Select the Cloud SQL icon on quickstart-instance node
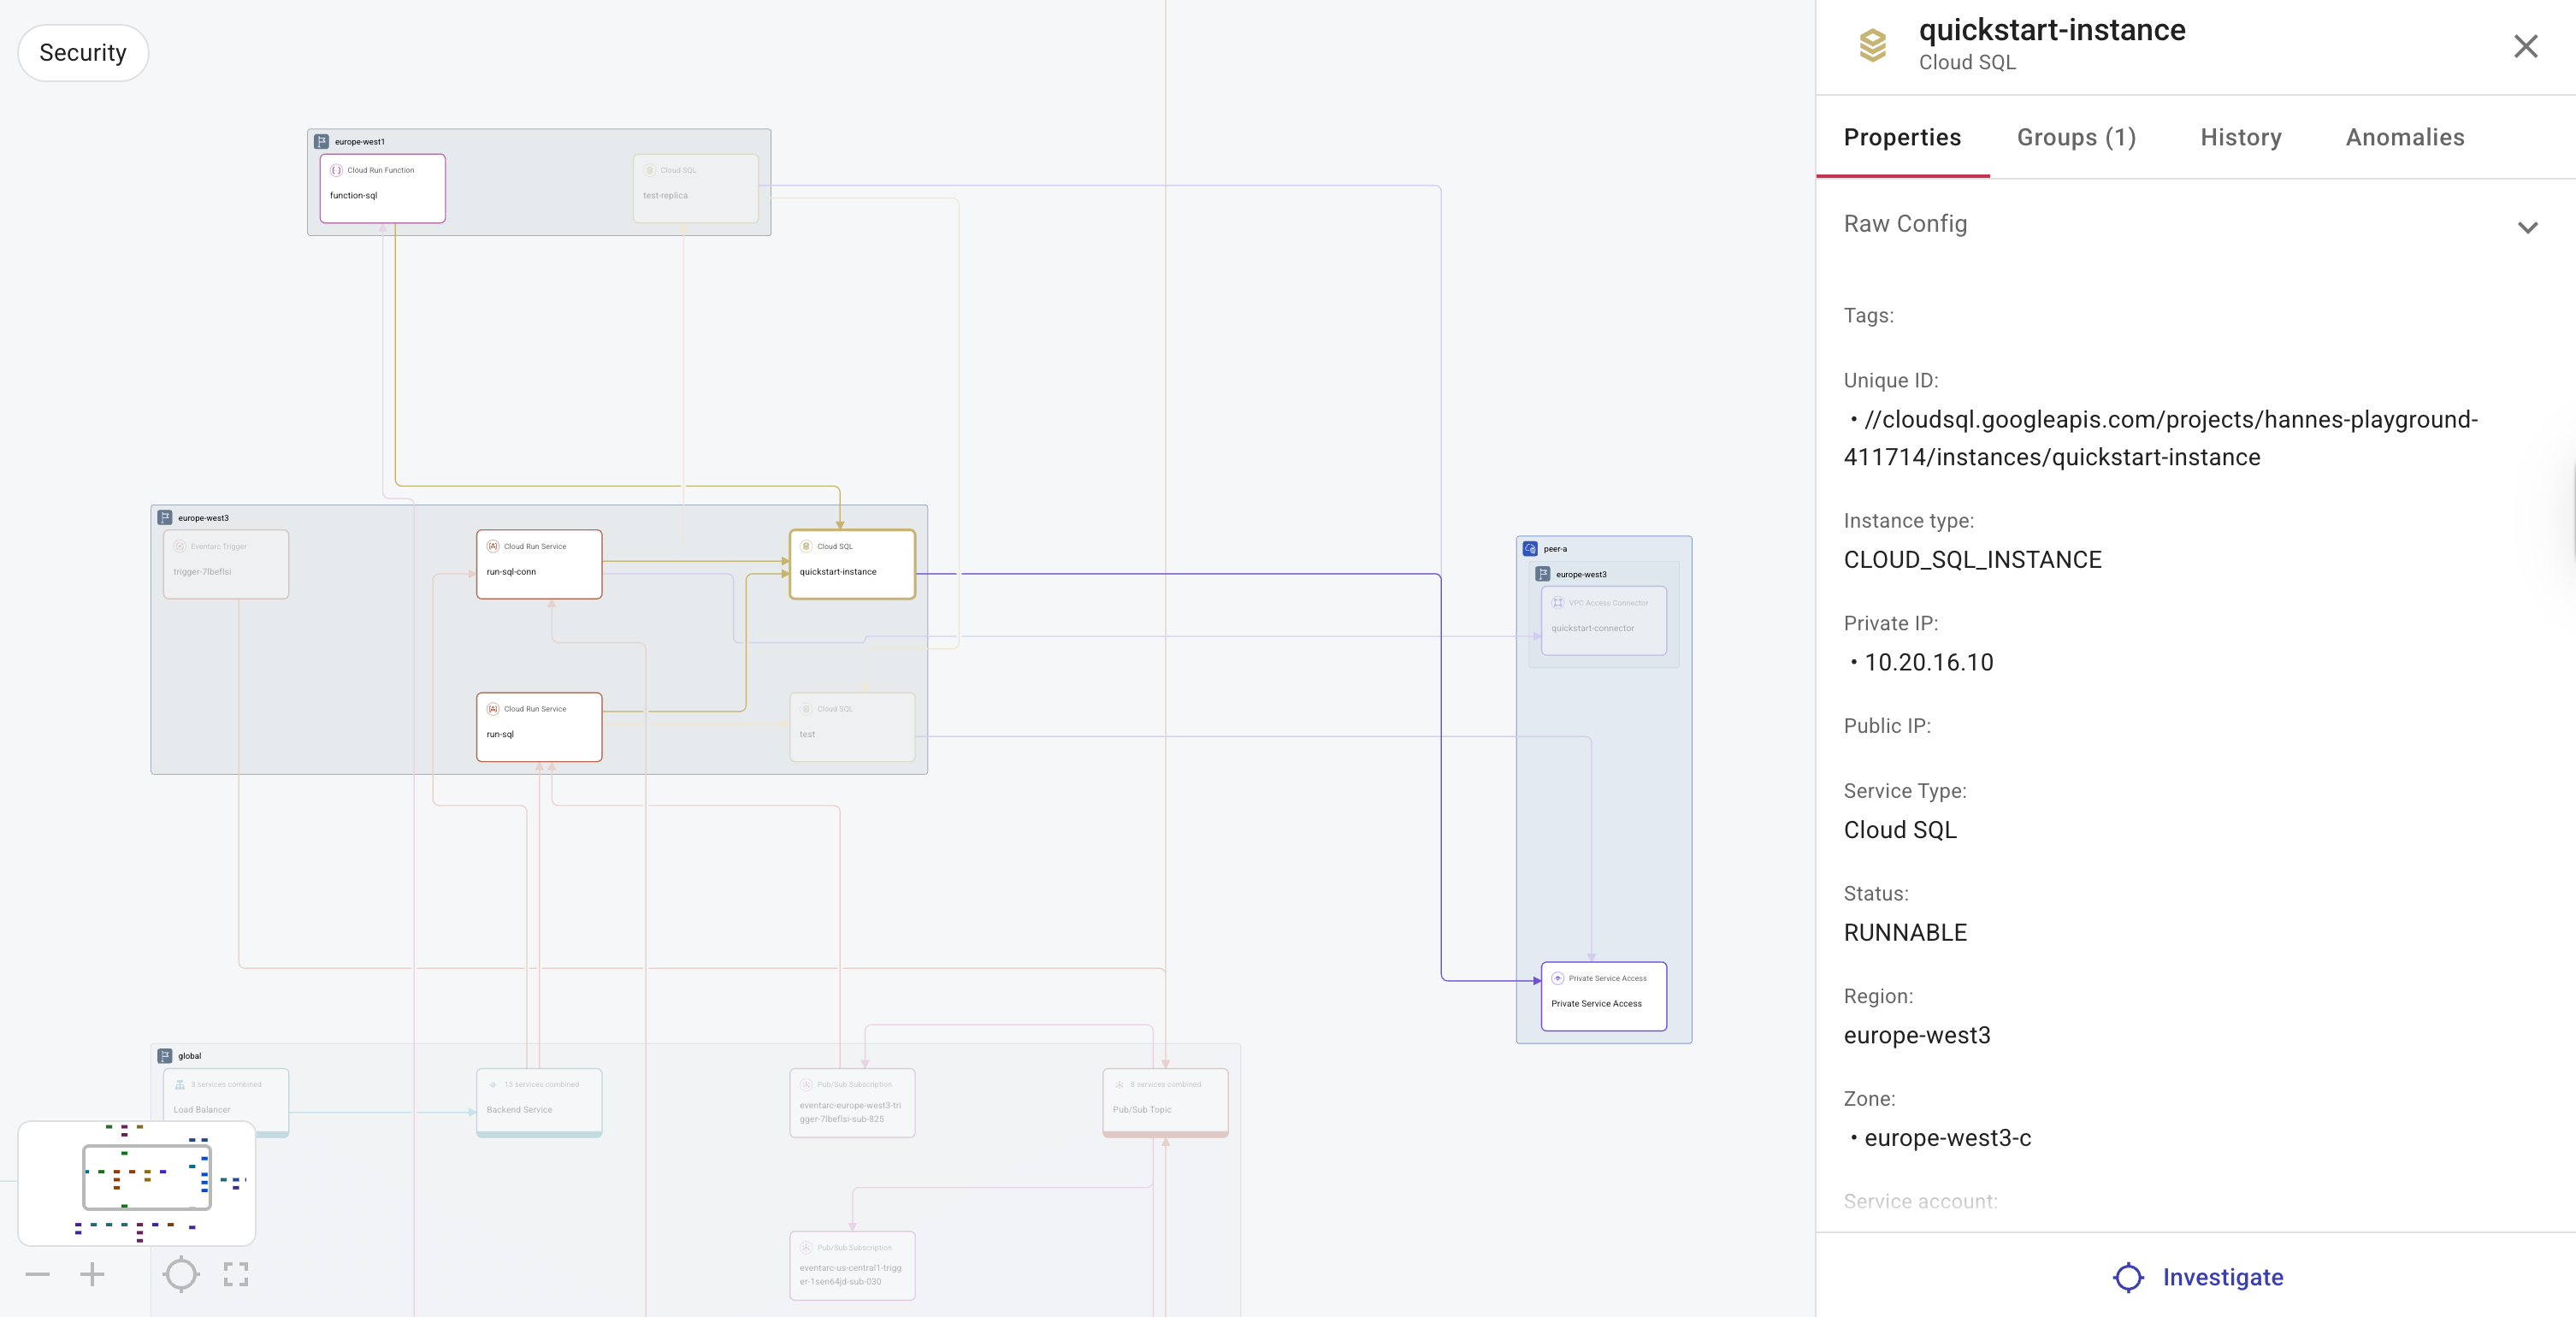This screenshot has height=1317, width=2576. click(805, 547)
